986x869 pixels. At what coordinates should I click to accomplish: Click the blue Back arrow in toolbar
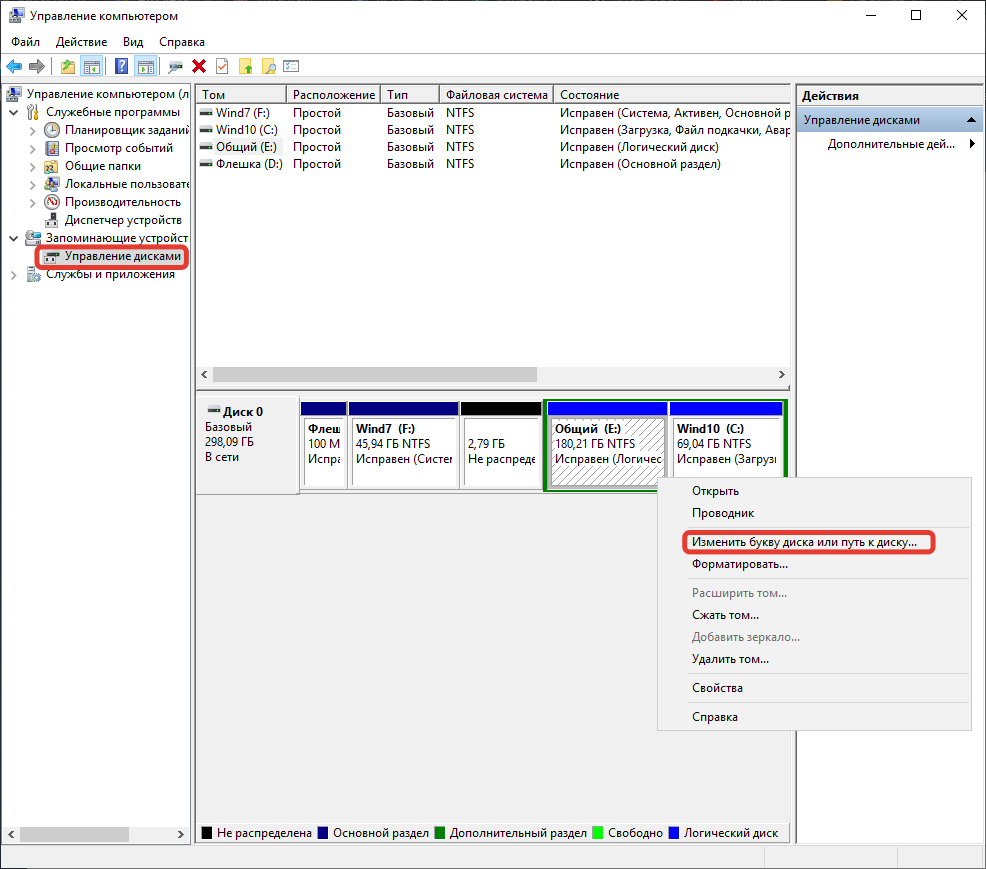coord(14,66)
